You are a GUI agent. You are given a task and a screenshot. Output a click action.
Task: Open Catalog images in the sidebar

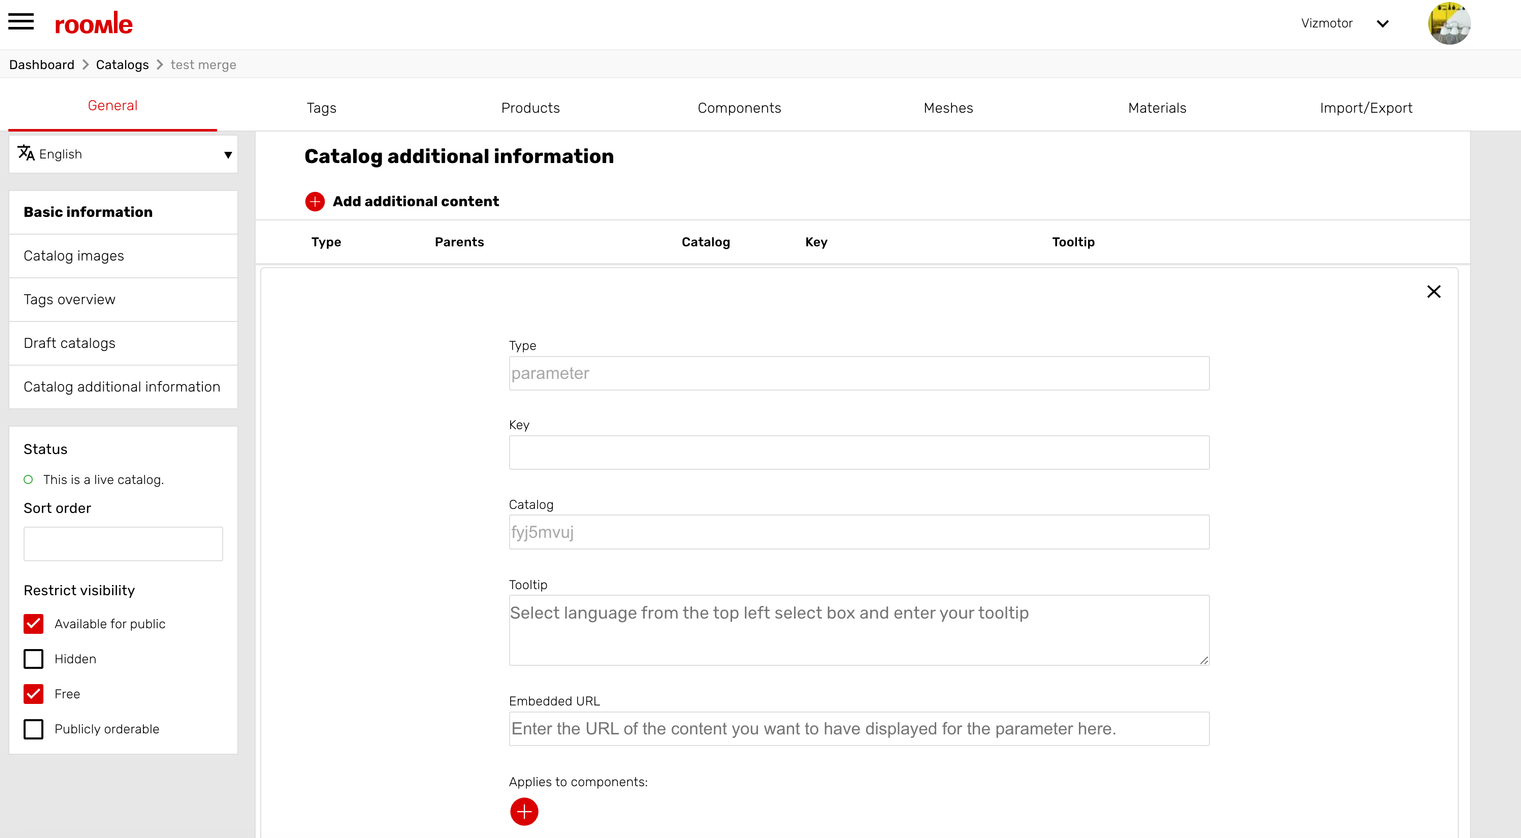tap(74, 256)
